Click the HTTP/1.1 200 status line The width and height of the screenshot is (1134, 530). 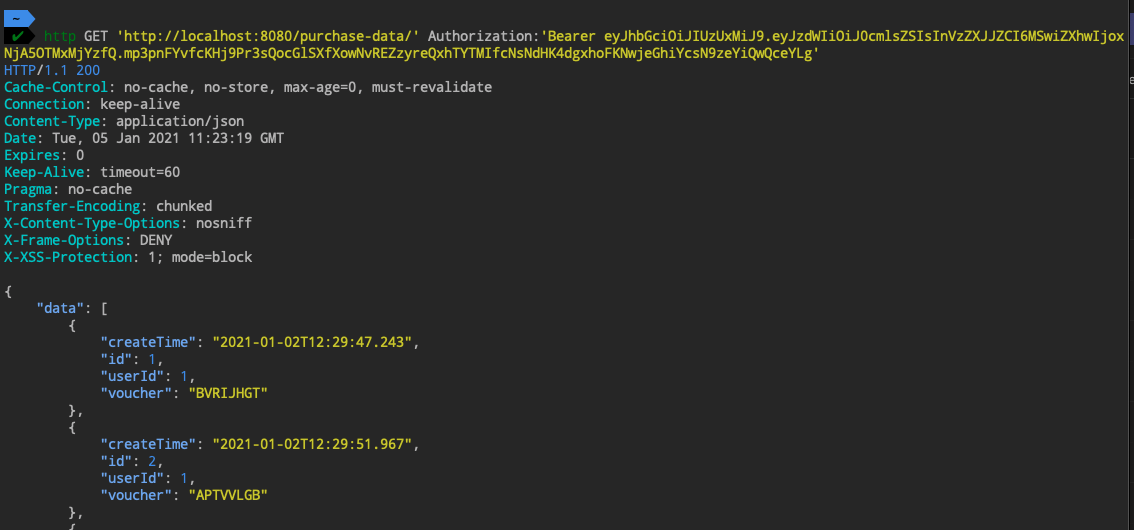click(52, 71)
